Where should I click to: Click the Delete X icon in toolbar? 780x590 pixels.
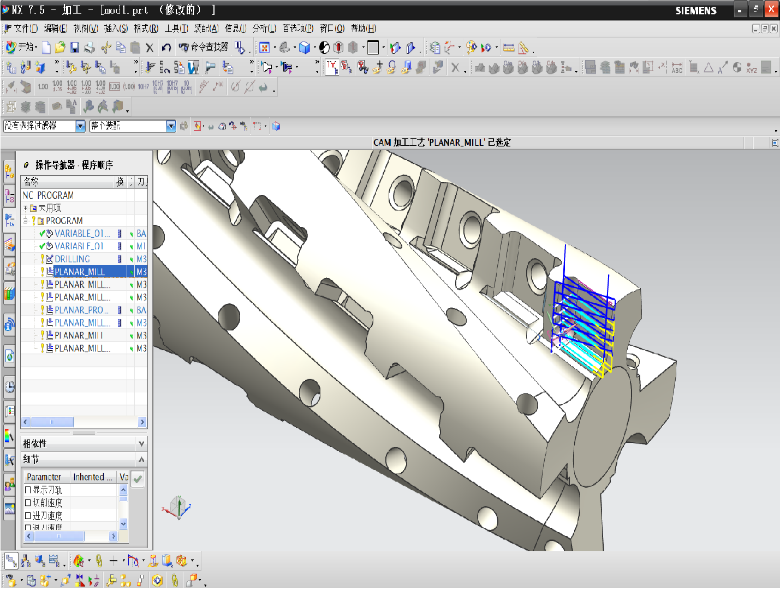click(x=150, y=47)
